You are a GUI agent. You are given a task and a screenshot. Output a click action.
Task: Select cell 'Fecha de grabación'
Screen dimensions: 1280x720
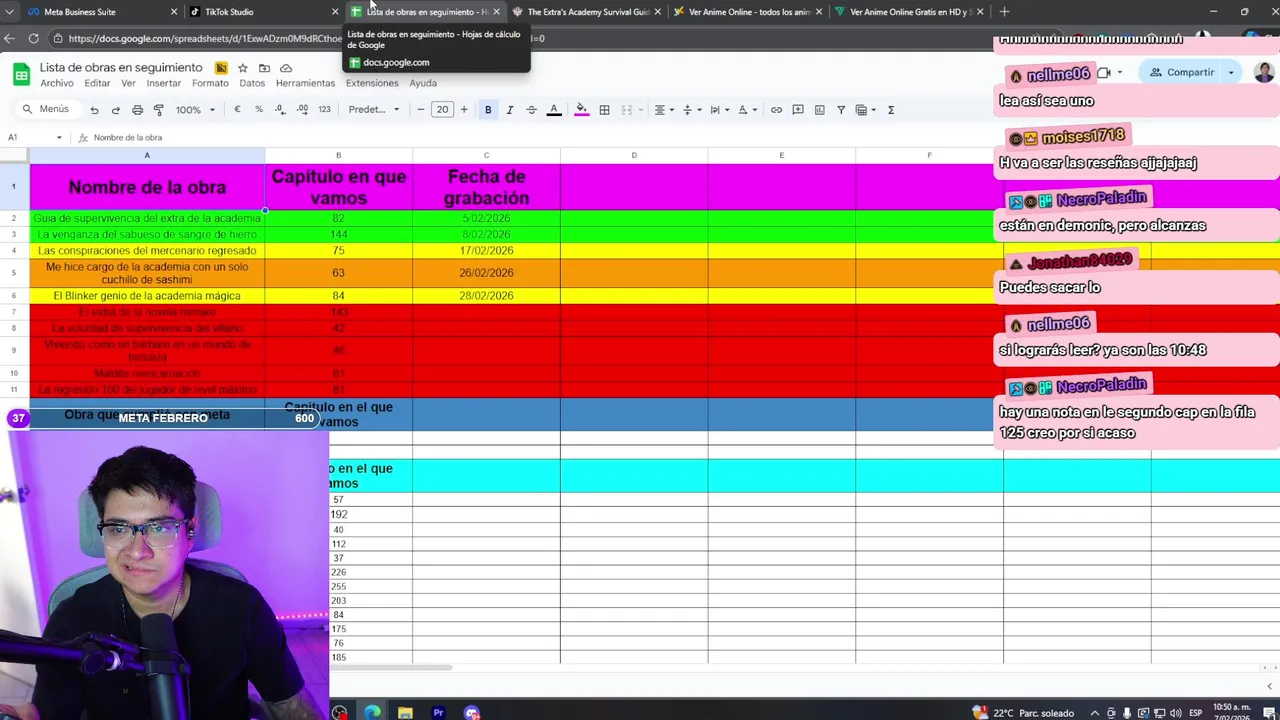[486, 187]
